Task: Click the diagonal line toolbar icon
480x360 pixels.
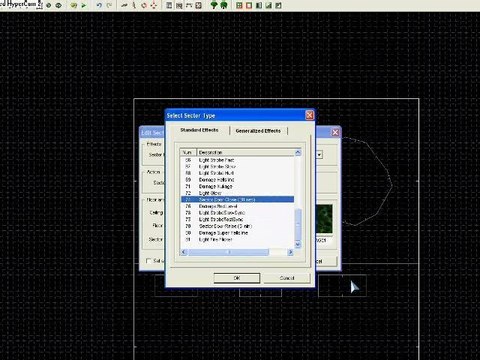Action: (124, 5)
